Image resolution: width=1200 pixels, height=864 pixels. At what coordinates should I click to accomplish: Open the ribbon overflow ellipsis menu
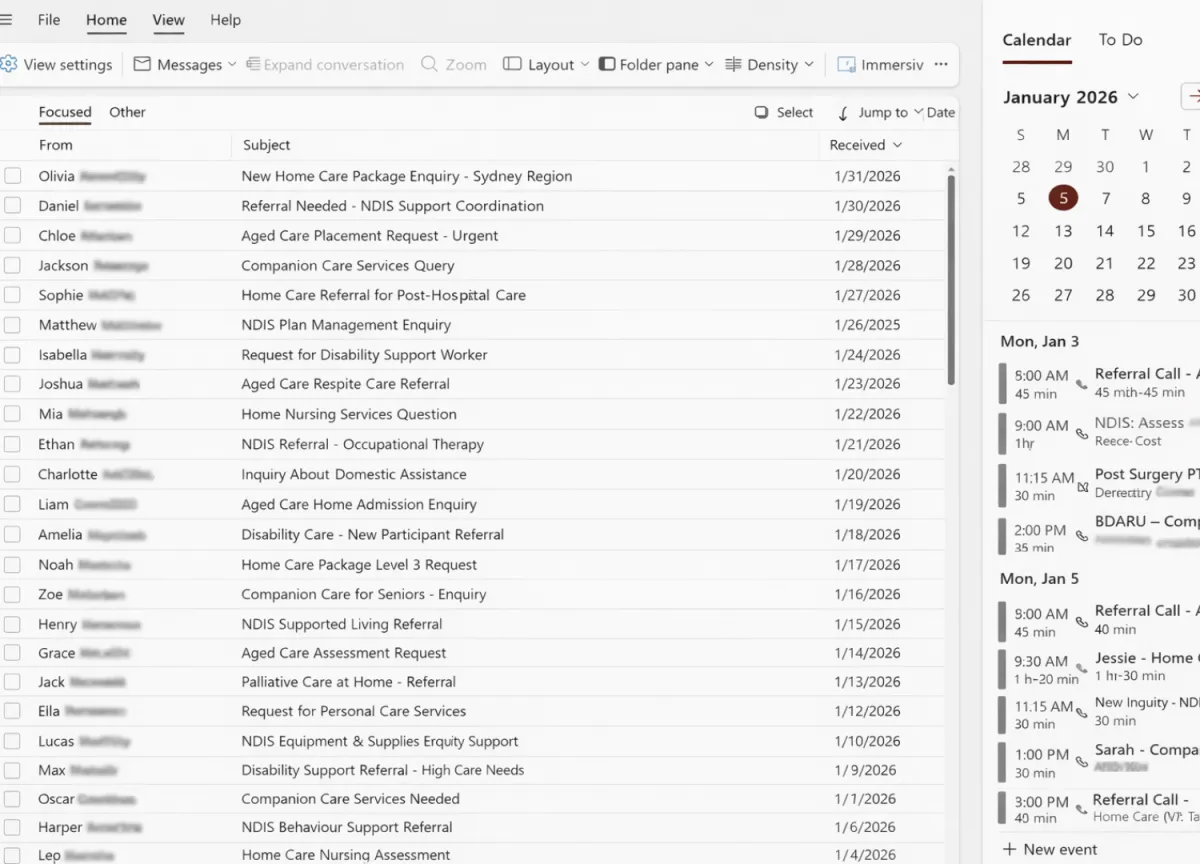click(940, 64)
